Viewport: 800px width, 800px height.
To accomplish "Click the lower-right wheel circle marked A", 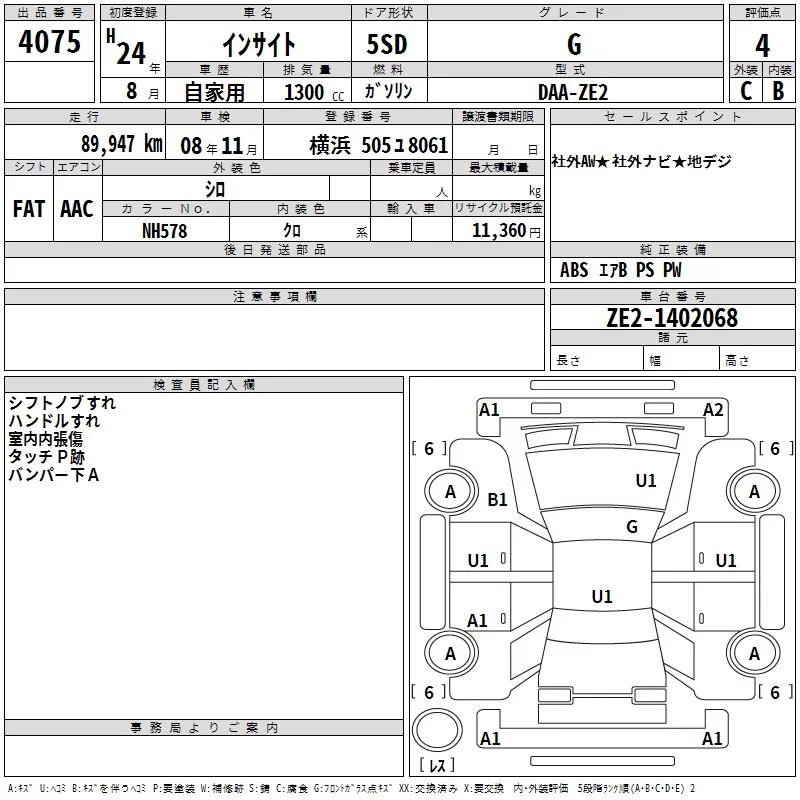I will point(754,653).
